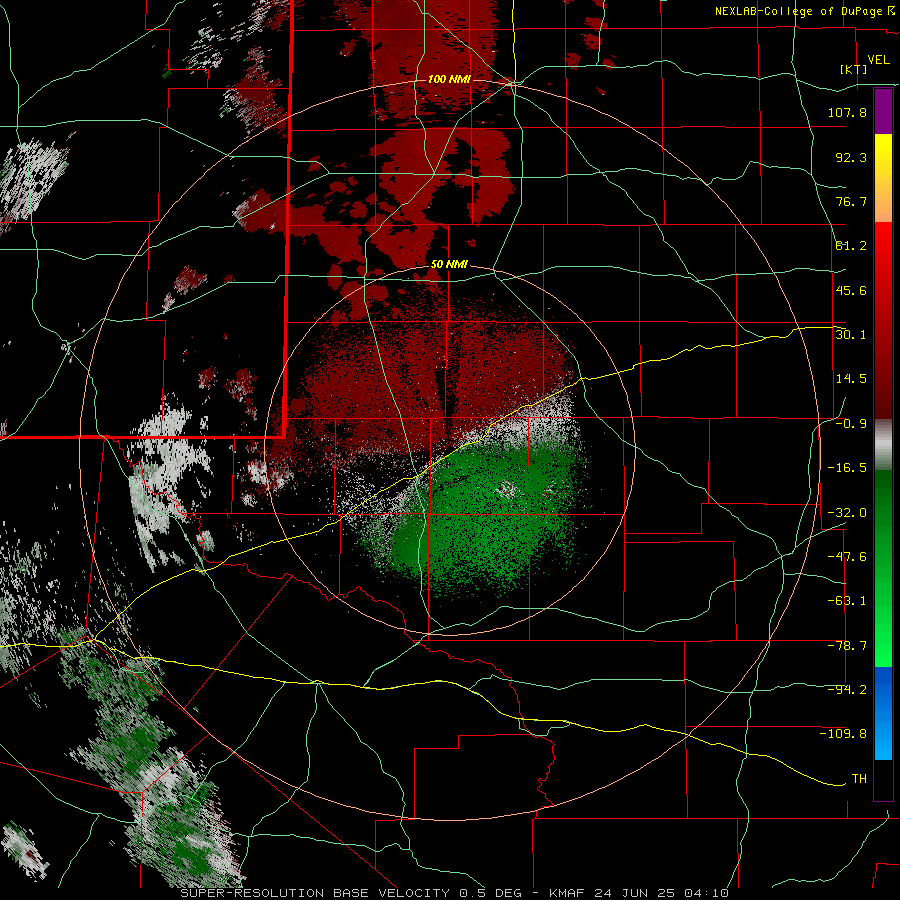Click the Super-Resolution Base Velocity caption
This screenshot has height=900, width=900.
[x=455, y=893]
